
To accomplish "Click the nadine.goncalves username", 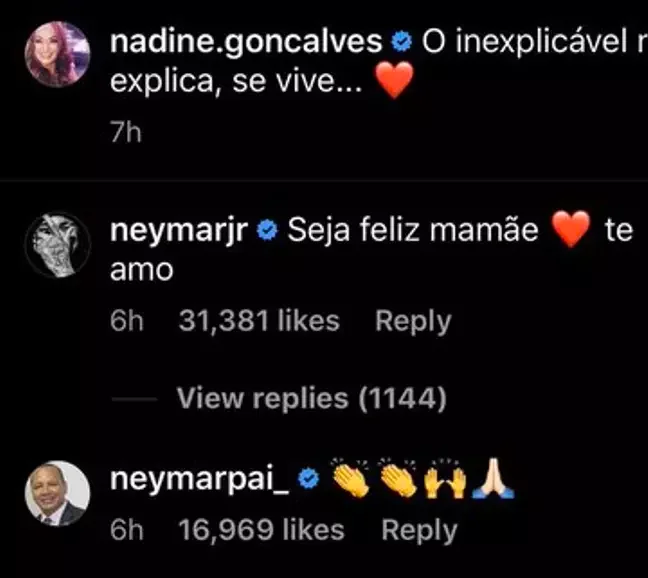I will (x=246, y=42).
